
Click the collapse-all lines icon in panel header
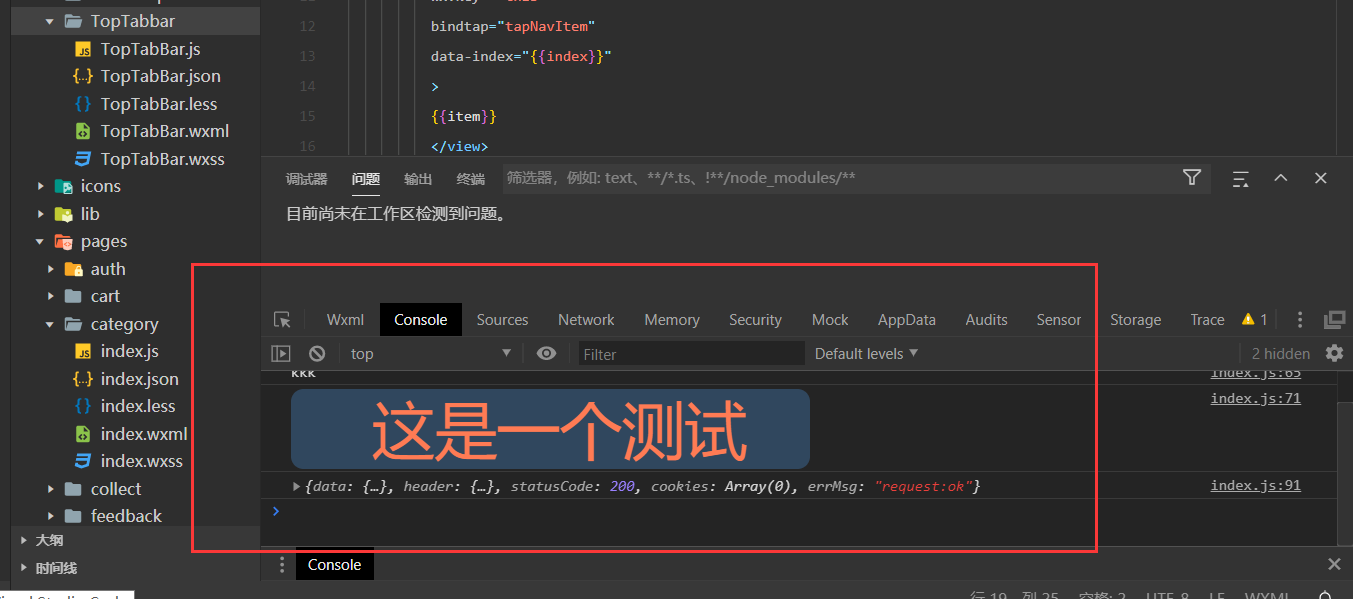1241,179
